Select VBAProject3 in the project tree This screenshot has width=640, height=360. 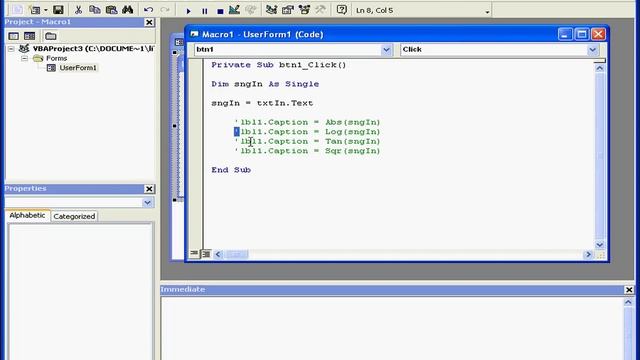93,49
